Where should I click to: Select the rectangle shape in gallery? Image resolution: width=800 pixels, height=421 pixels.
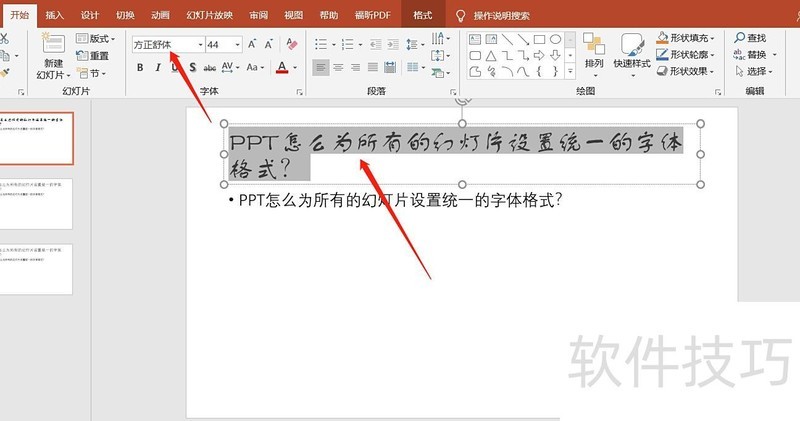(539, 40)
